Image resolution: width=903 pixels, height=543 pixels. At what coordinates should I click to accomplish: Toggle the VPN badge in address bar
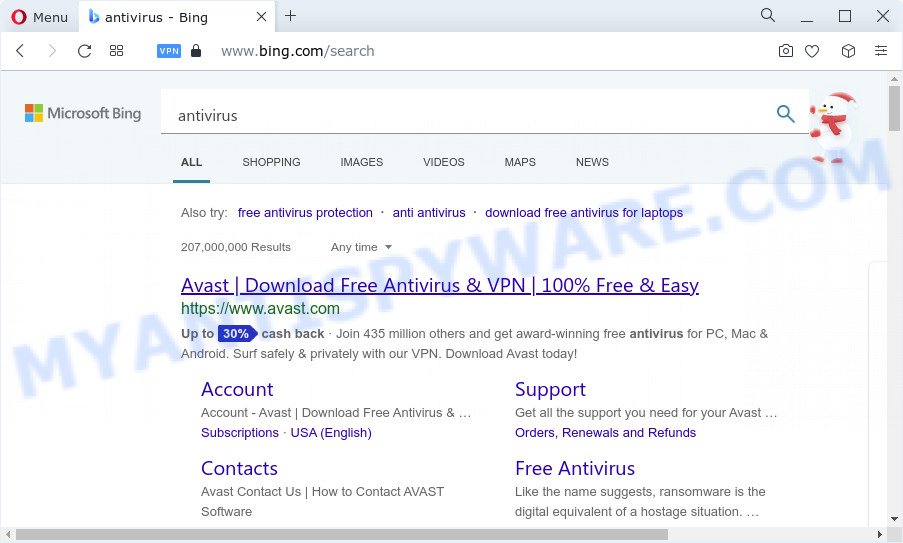(x=169, y=51)
